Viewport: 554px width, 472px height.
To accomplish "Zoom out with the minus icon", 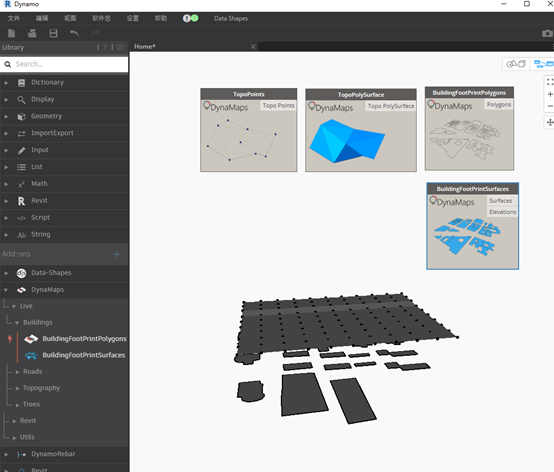I will coord(550,106).
